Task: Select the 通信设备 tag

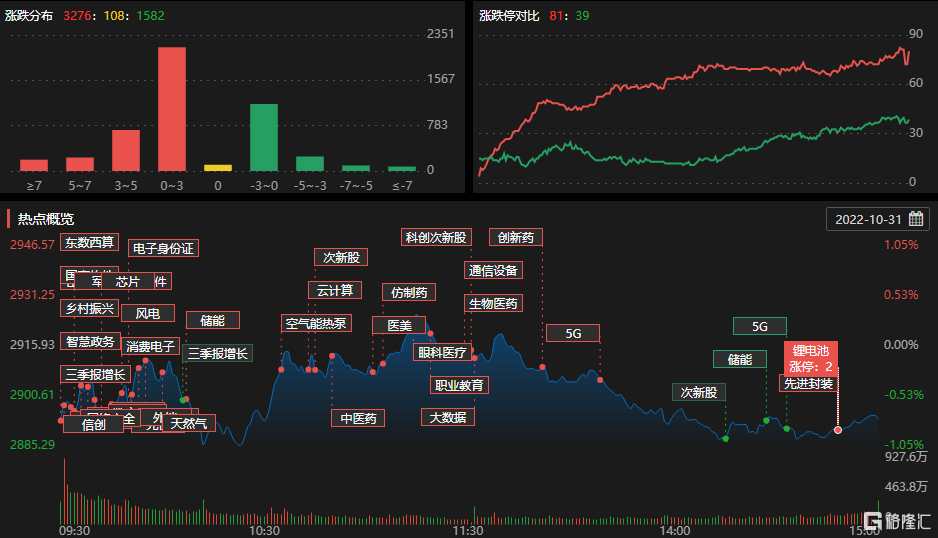Action: pyautogui.click(x=494, y=270)
